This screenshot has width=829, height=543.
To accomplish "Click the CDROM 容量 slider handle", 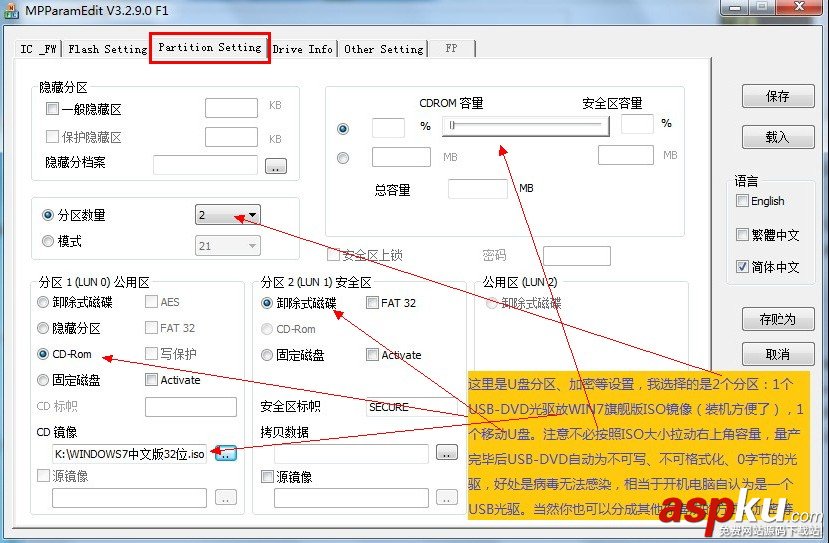I will tap(452, 126).
